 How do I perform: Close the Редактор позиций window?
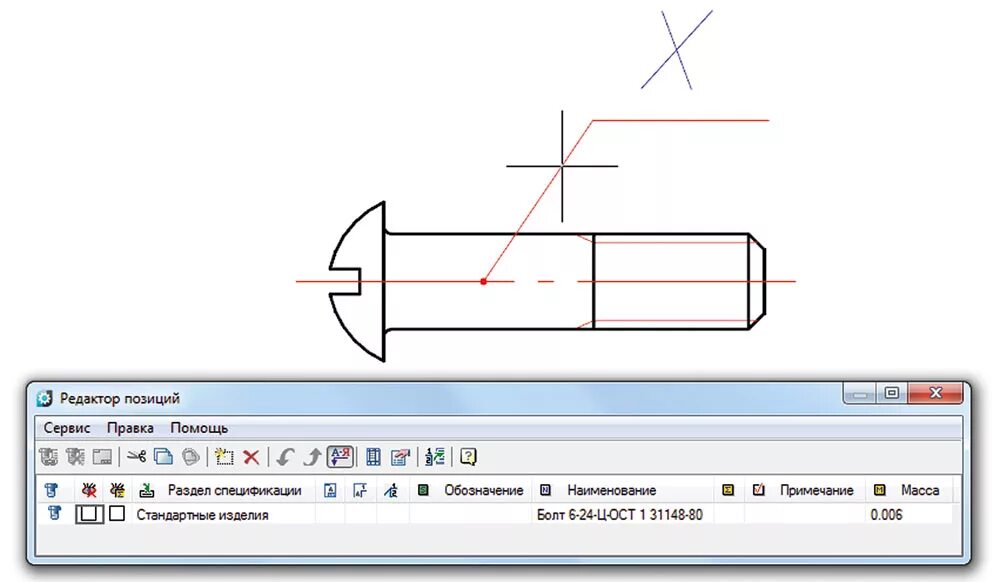coord(935,393)
